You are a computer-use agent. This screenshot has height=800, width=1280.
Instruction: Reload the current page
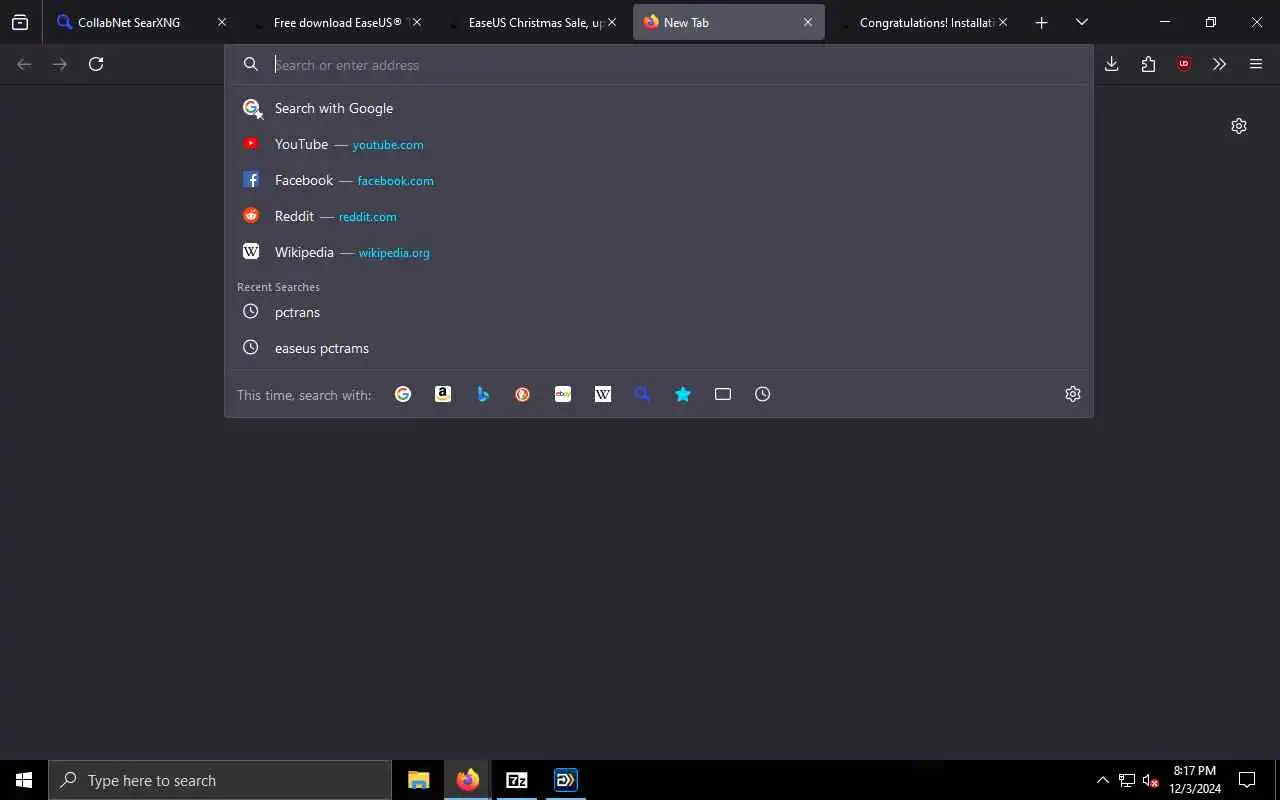click(x=96, y=64)
